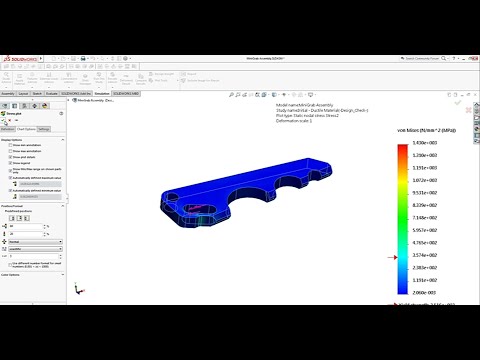Open the Options gear icon in the top toolbar
The height and width of the screenshot is (360, 480).
tap(125, 59)
